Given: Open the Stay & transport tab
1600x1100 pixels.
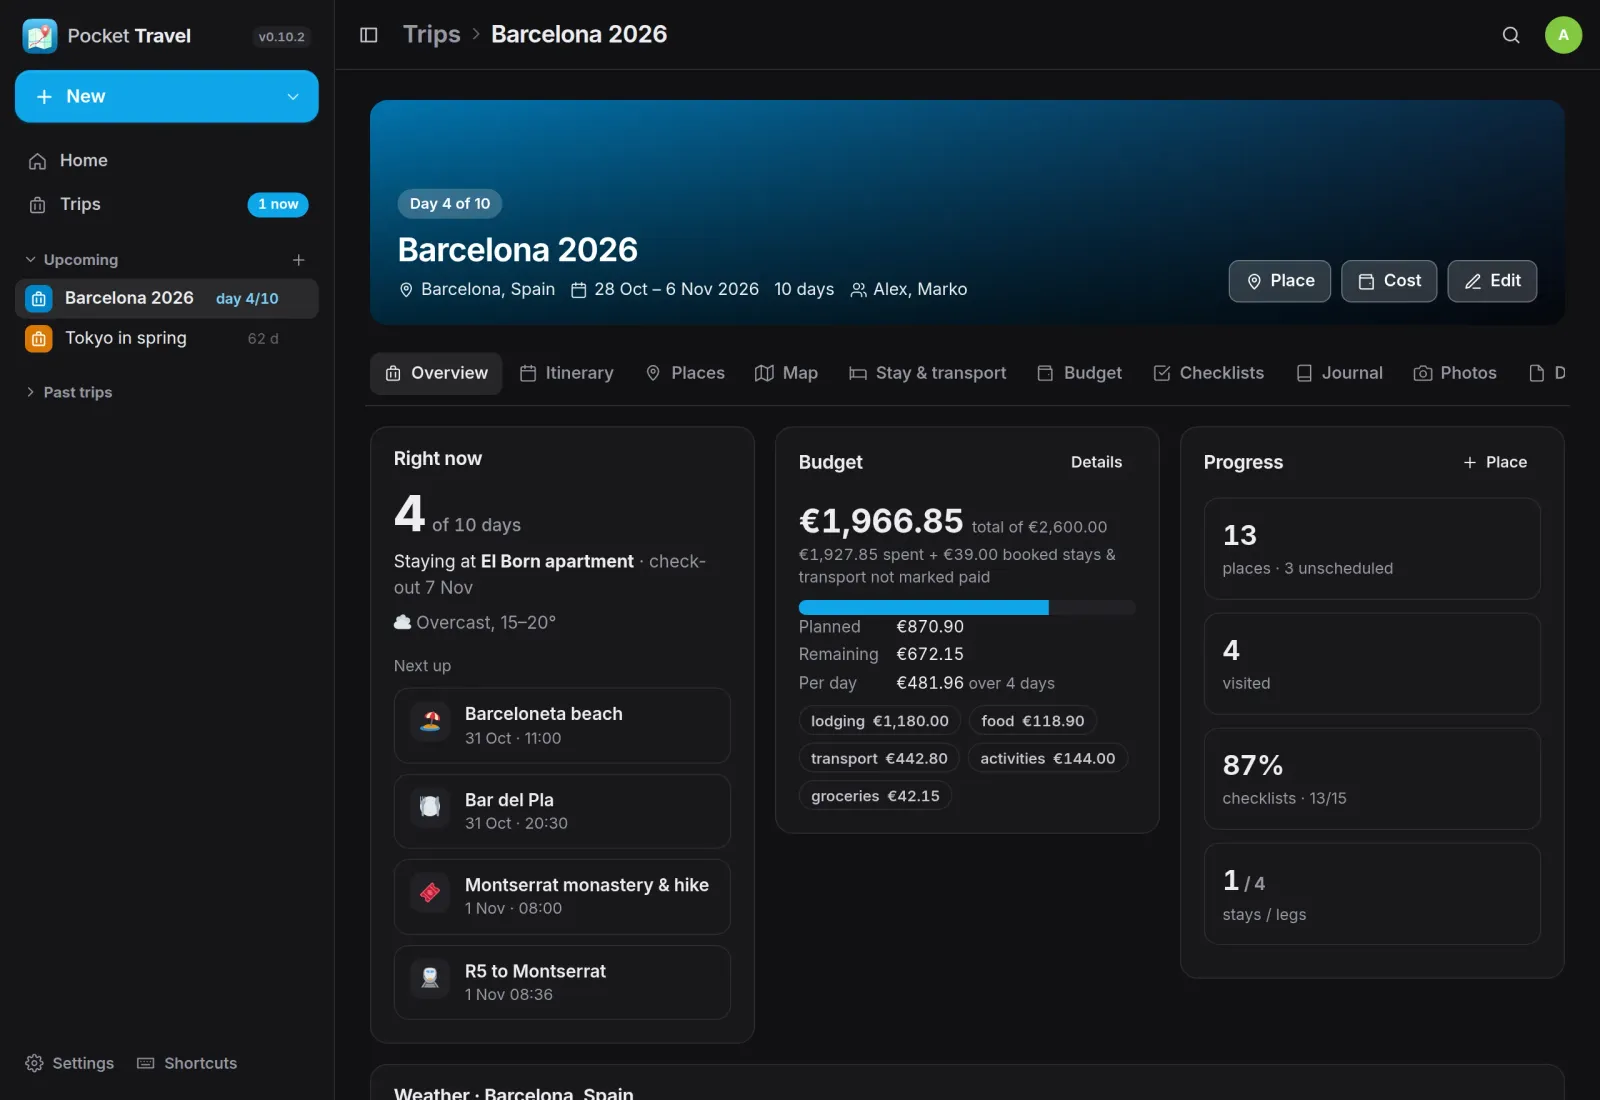Looking at the screenshot, I should (x=927, y=373).
